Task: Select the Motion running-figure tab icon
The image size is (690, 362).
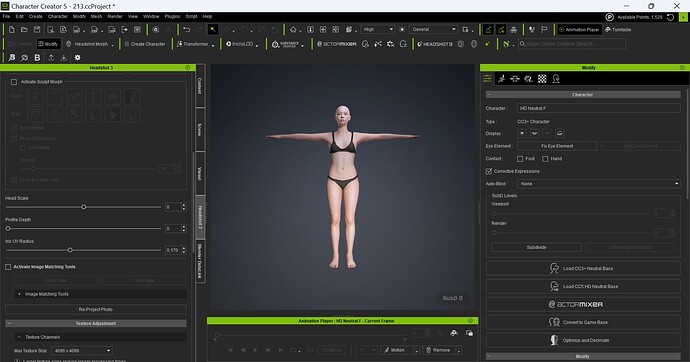Action: [x=501, y=79]
